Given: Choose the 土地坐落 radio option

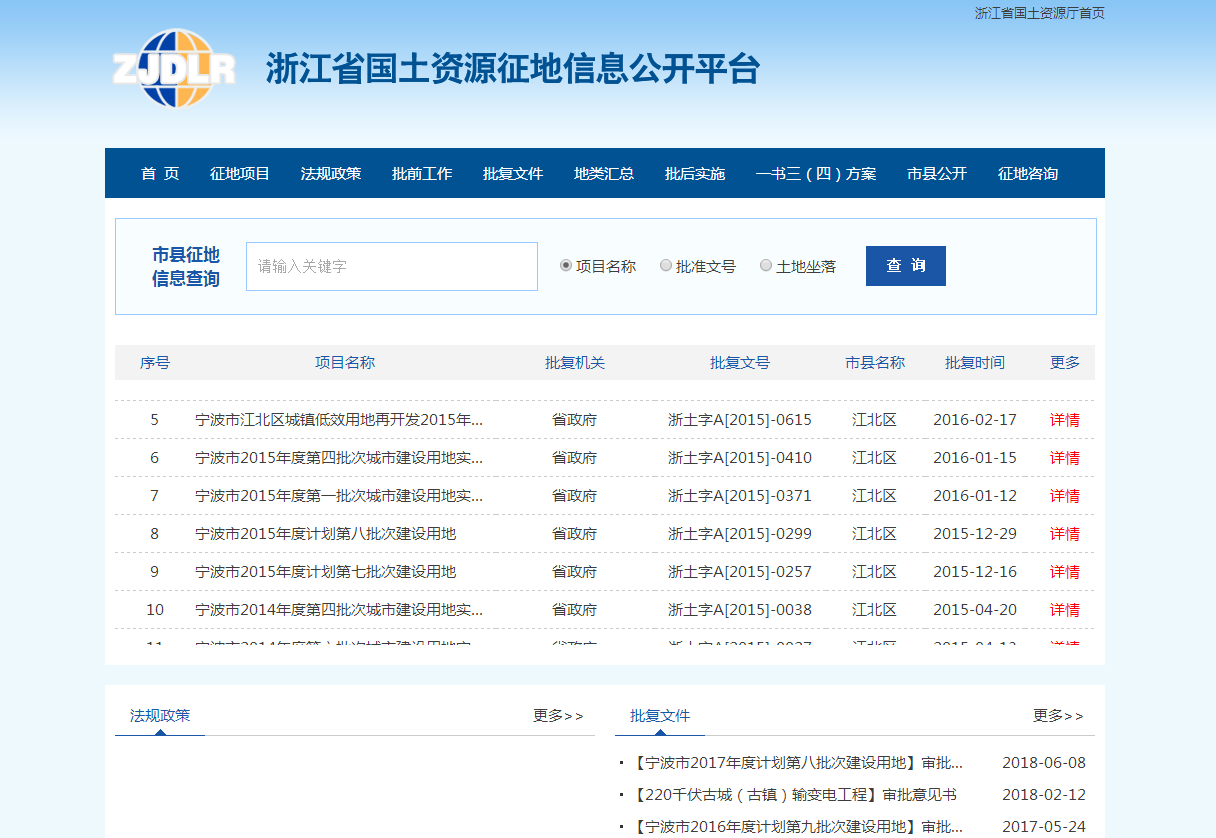Looking at the screenshot, I should pyautogui.click(x=766, y=266).
